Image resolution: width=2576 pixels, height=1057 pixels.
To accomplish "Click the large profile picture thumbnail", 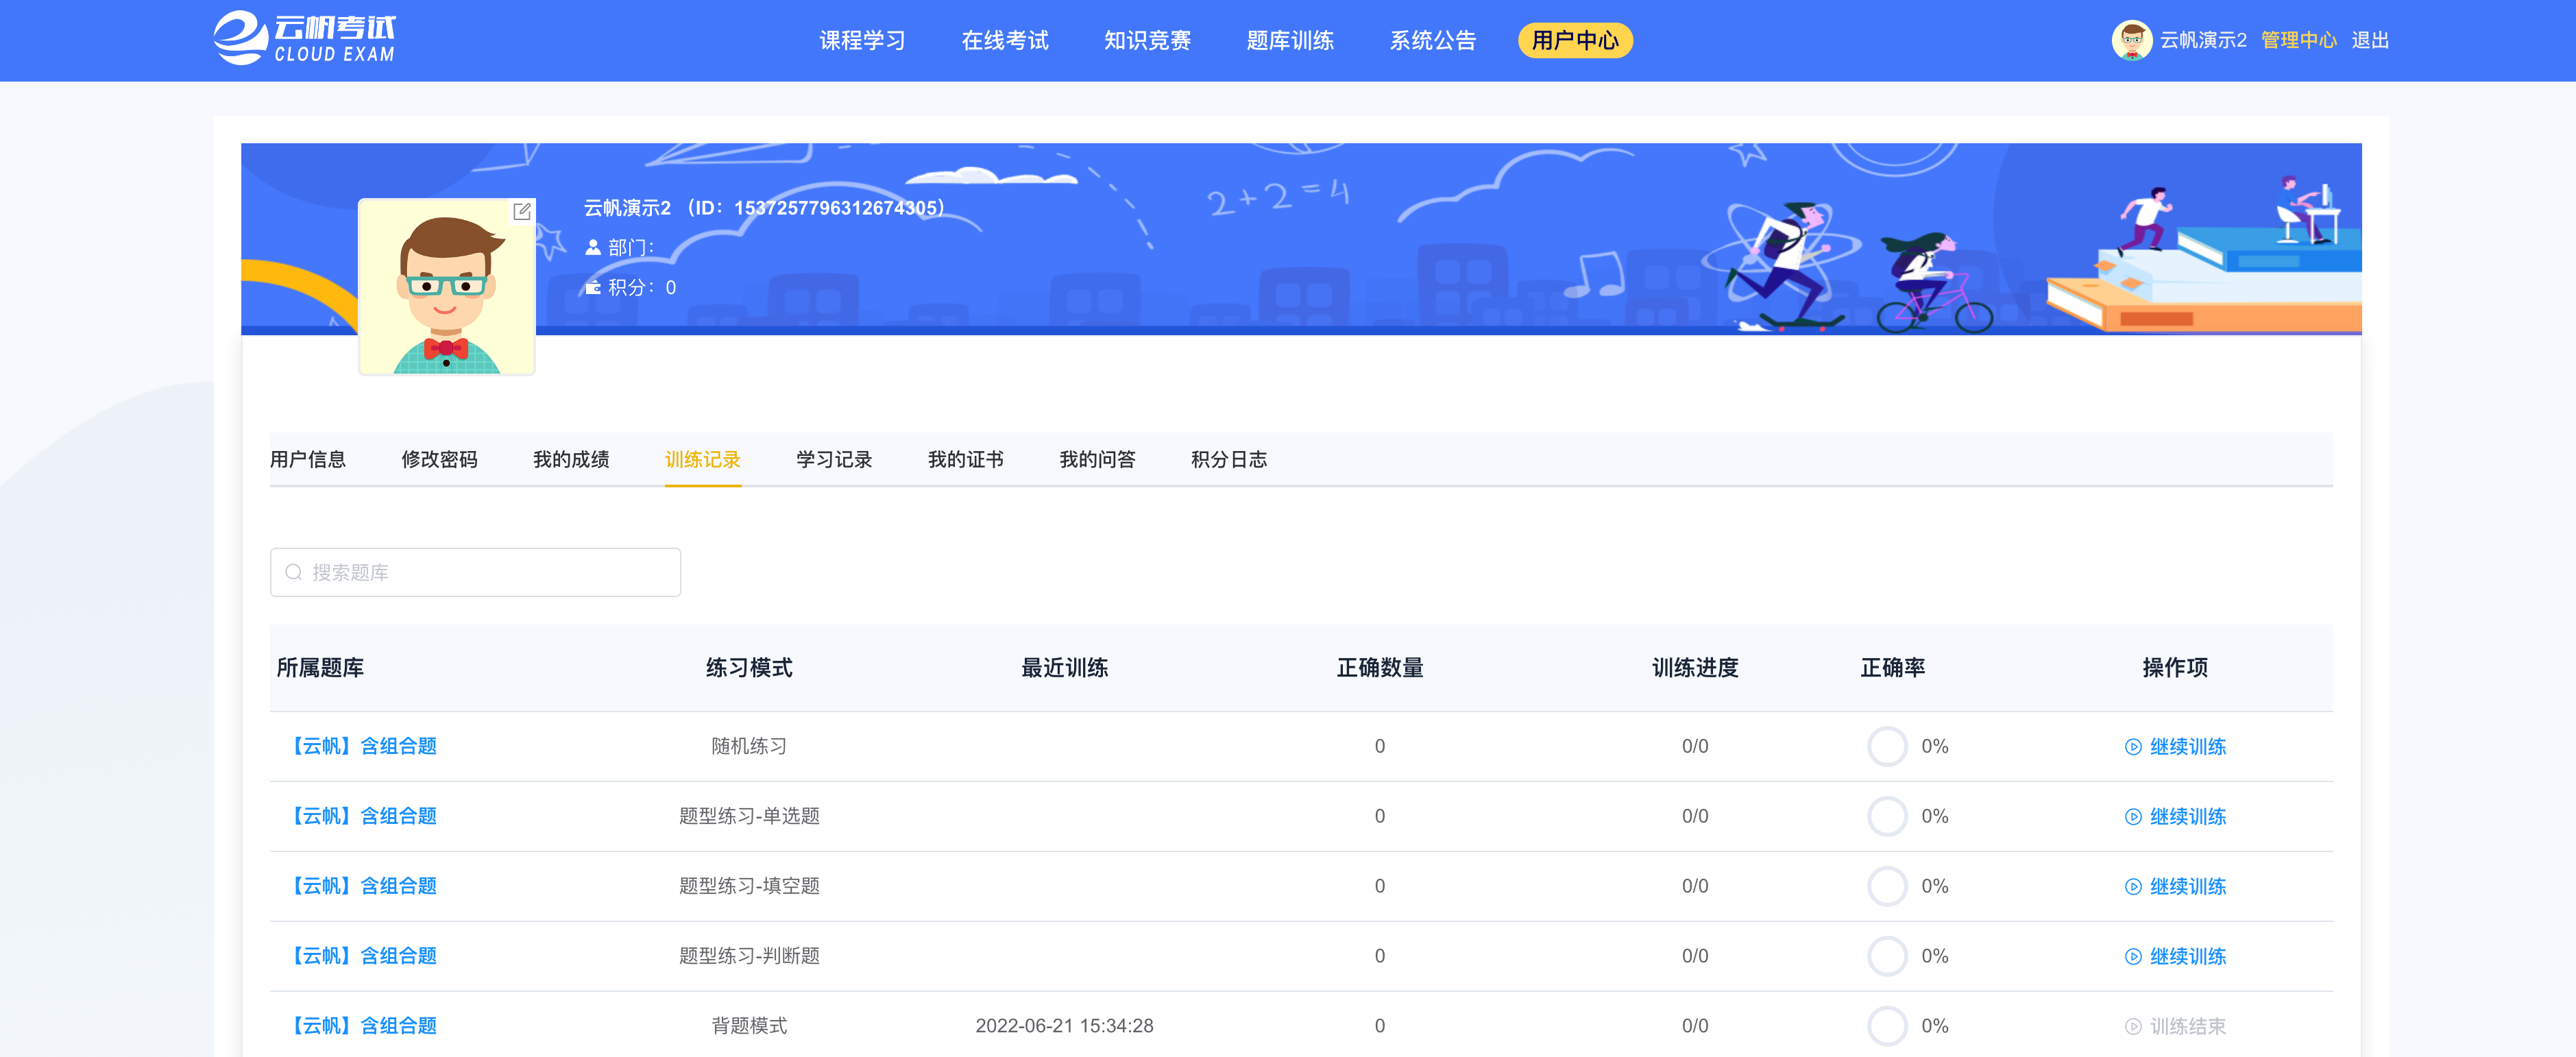I will 447,286.
